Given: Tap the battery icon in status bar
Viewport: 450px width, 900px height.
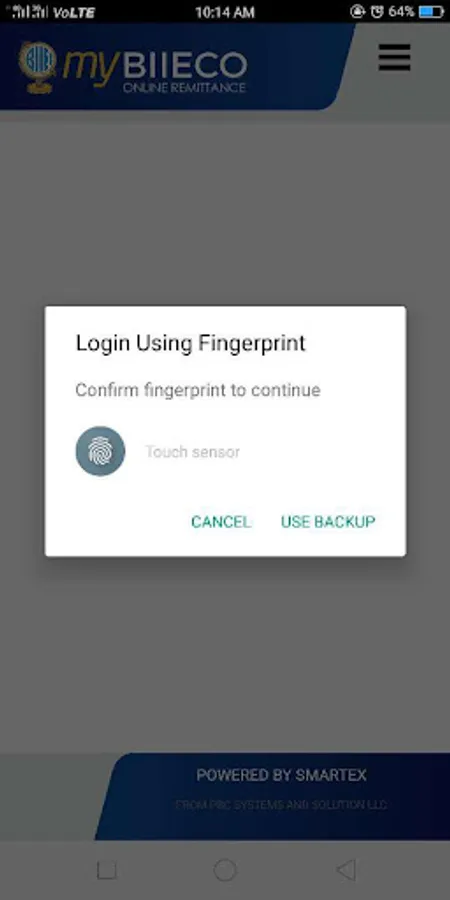Looking at the screenshot, I should coord(432,11).
